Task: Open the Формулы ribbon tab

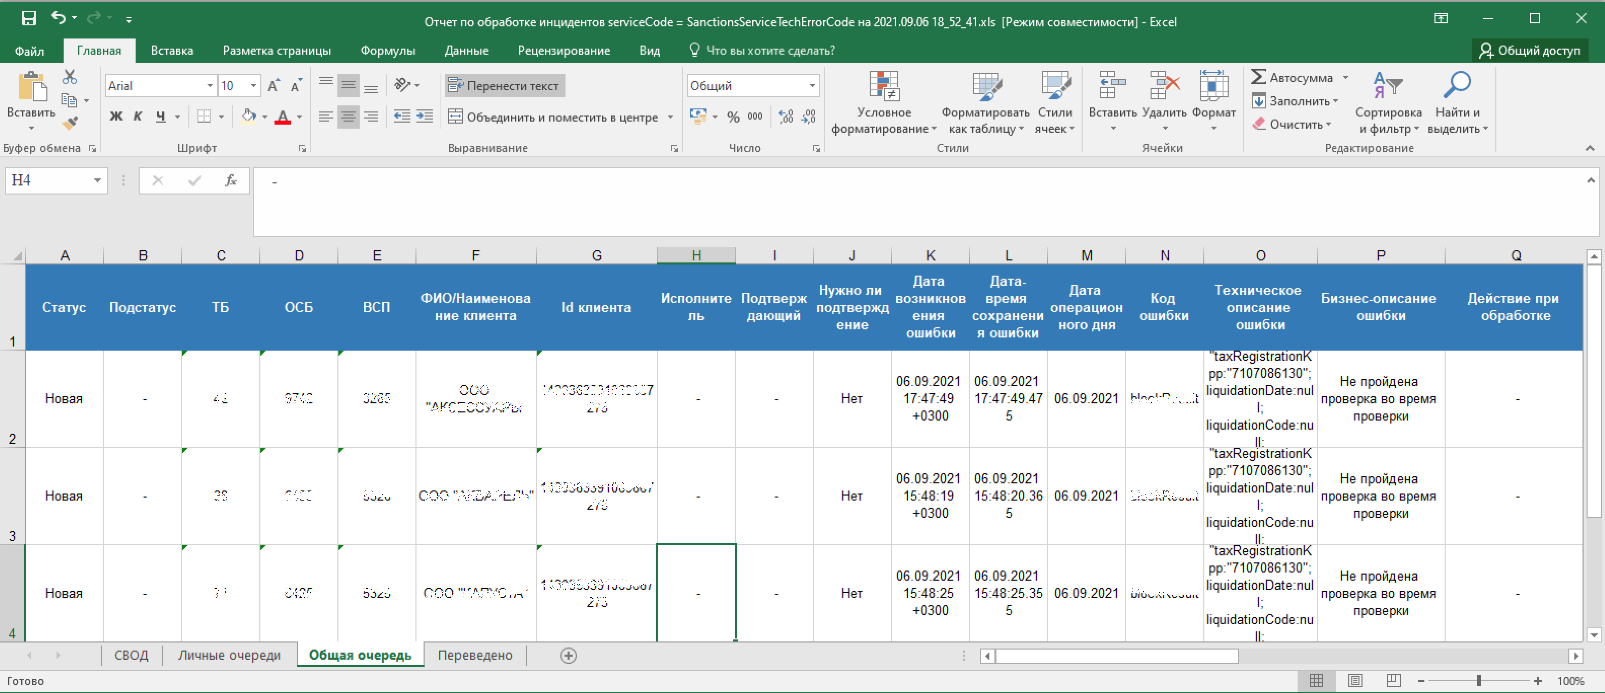Action: (x=388, y=51)
